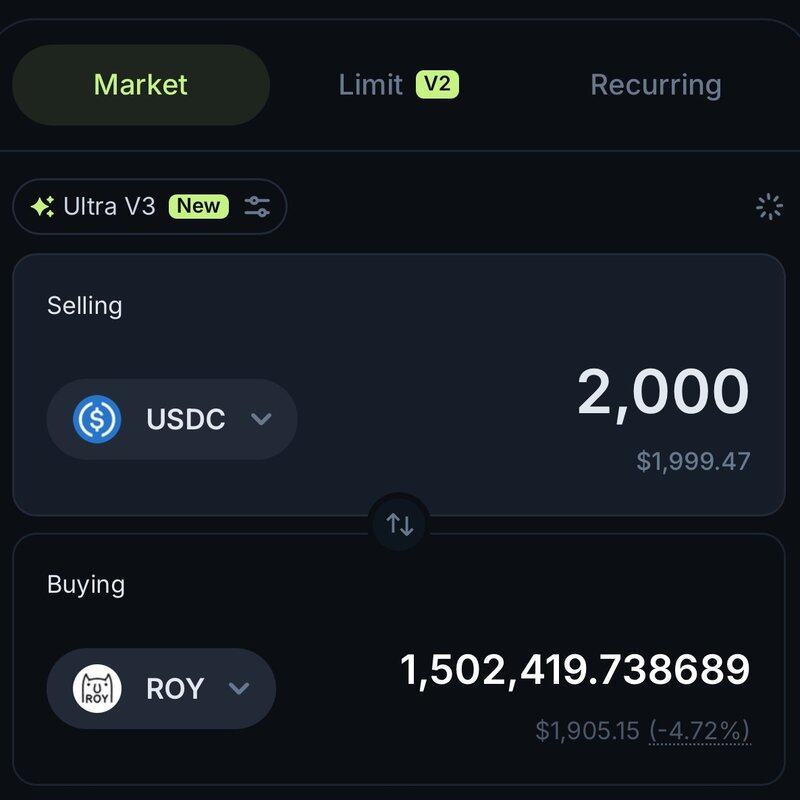Focus the 2,000 selling amount field
This screenshot has height=800, width=800.
click(663, 392)
